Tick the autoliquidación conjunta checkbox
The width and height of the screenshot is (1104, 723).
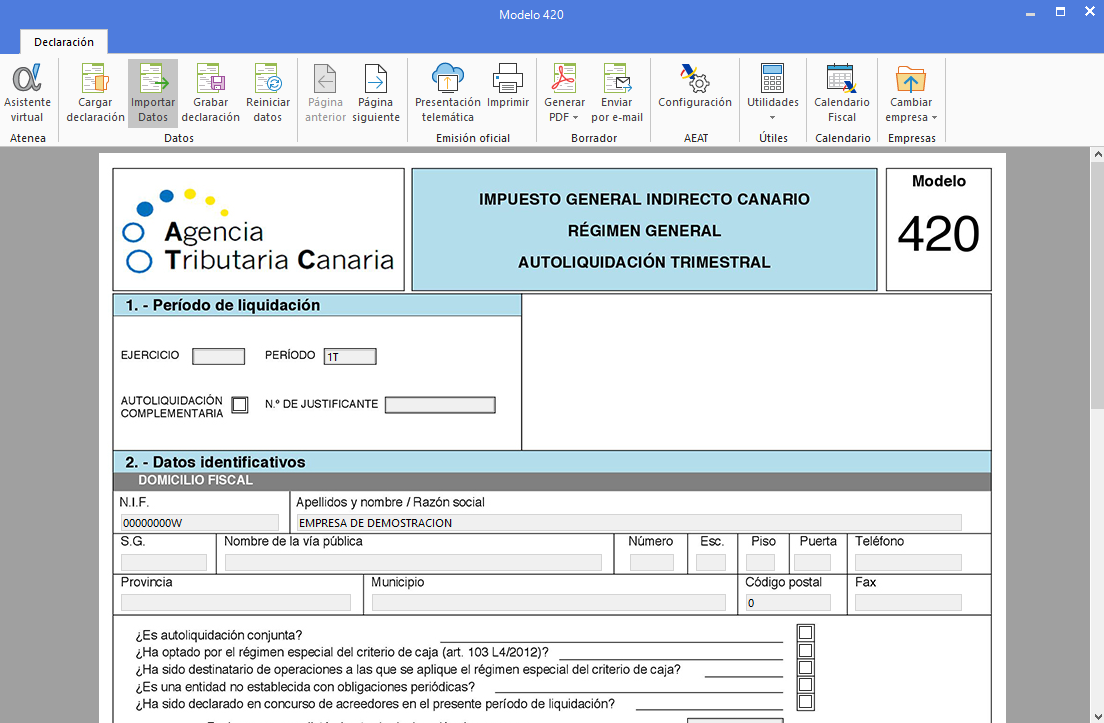coord(805,633)
